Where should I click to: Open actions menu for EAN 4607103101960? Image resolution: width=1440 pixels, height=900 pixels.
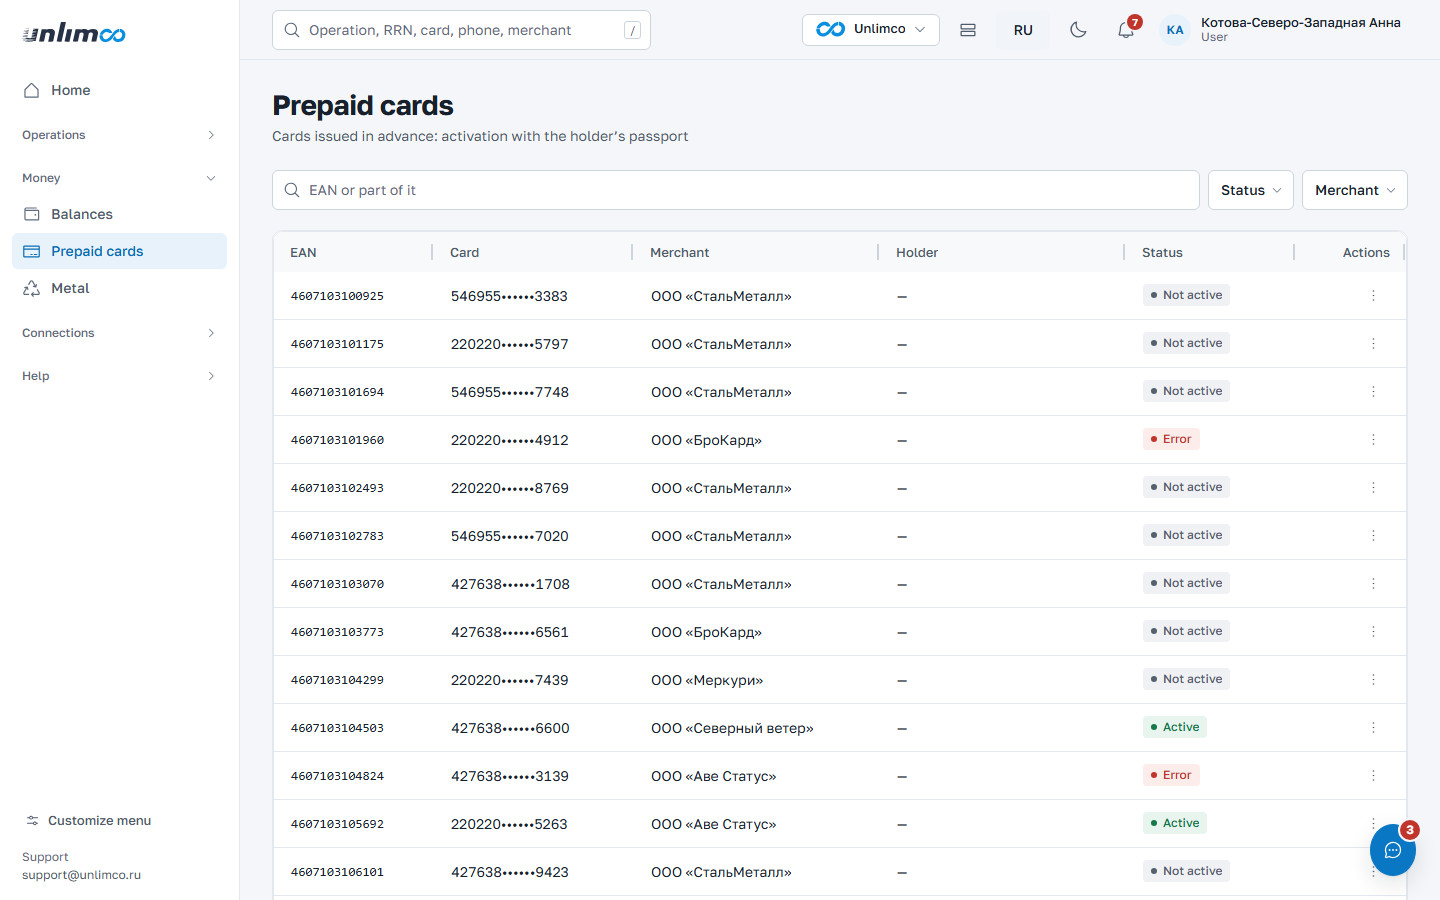point(1373,440)
